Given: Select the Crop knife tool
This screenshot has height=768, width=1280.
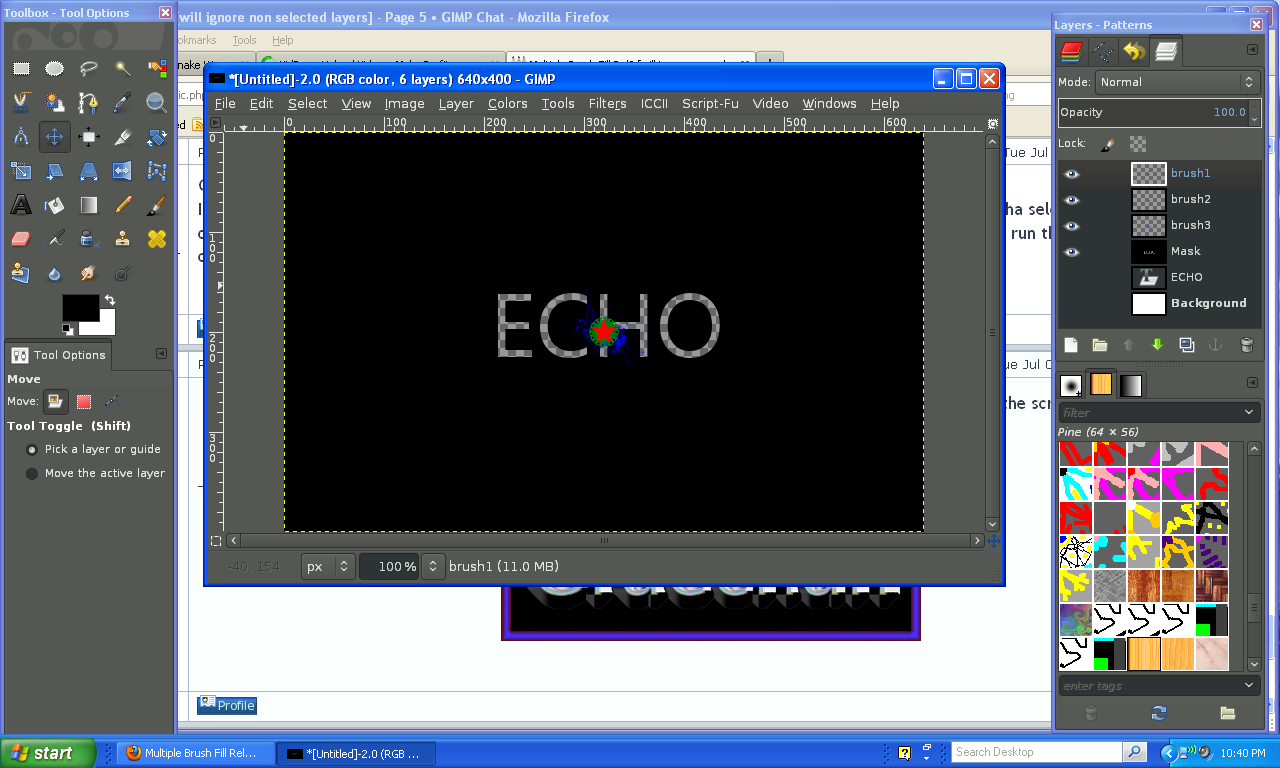Looking at the screenshot, I should coord(123,136).
